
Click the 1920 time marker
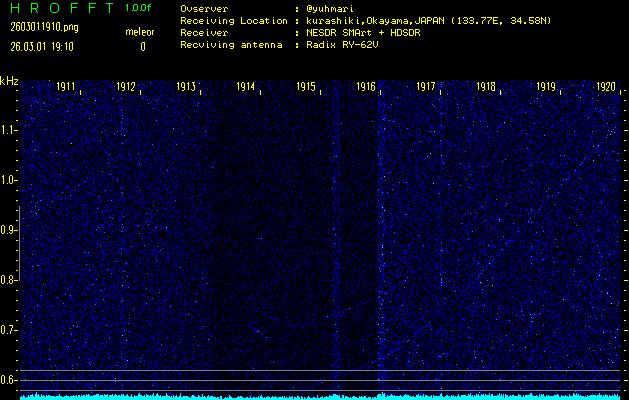coord(606,87)
